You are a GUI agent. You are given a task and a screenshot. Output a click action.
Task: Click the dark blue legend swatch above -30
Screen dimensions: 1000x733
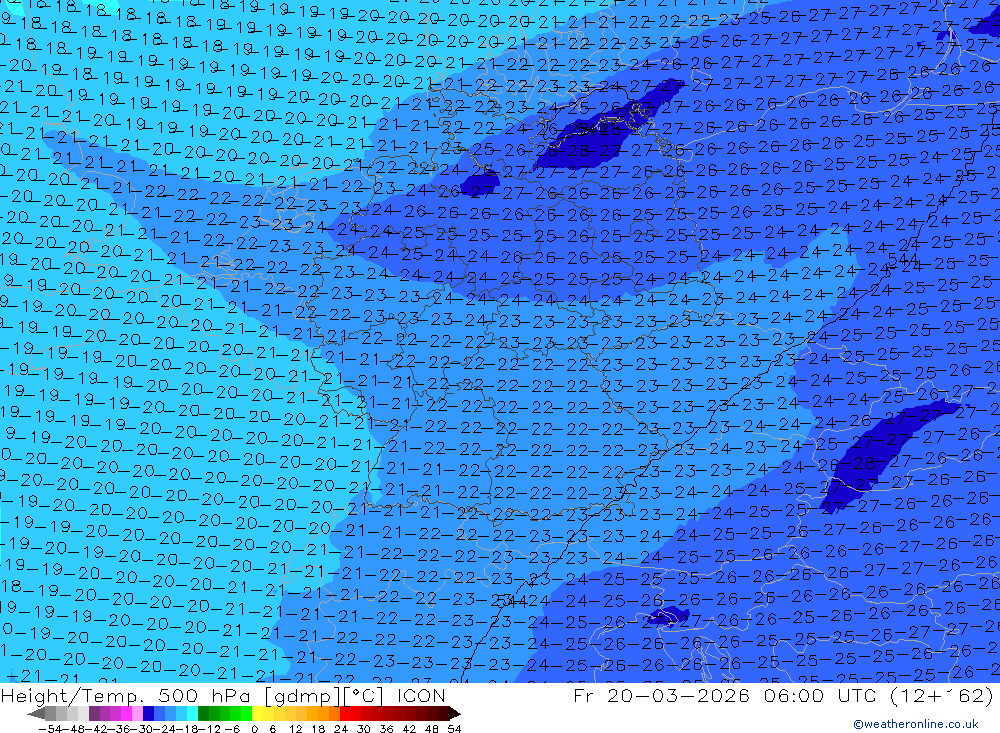point(148,713)
